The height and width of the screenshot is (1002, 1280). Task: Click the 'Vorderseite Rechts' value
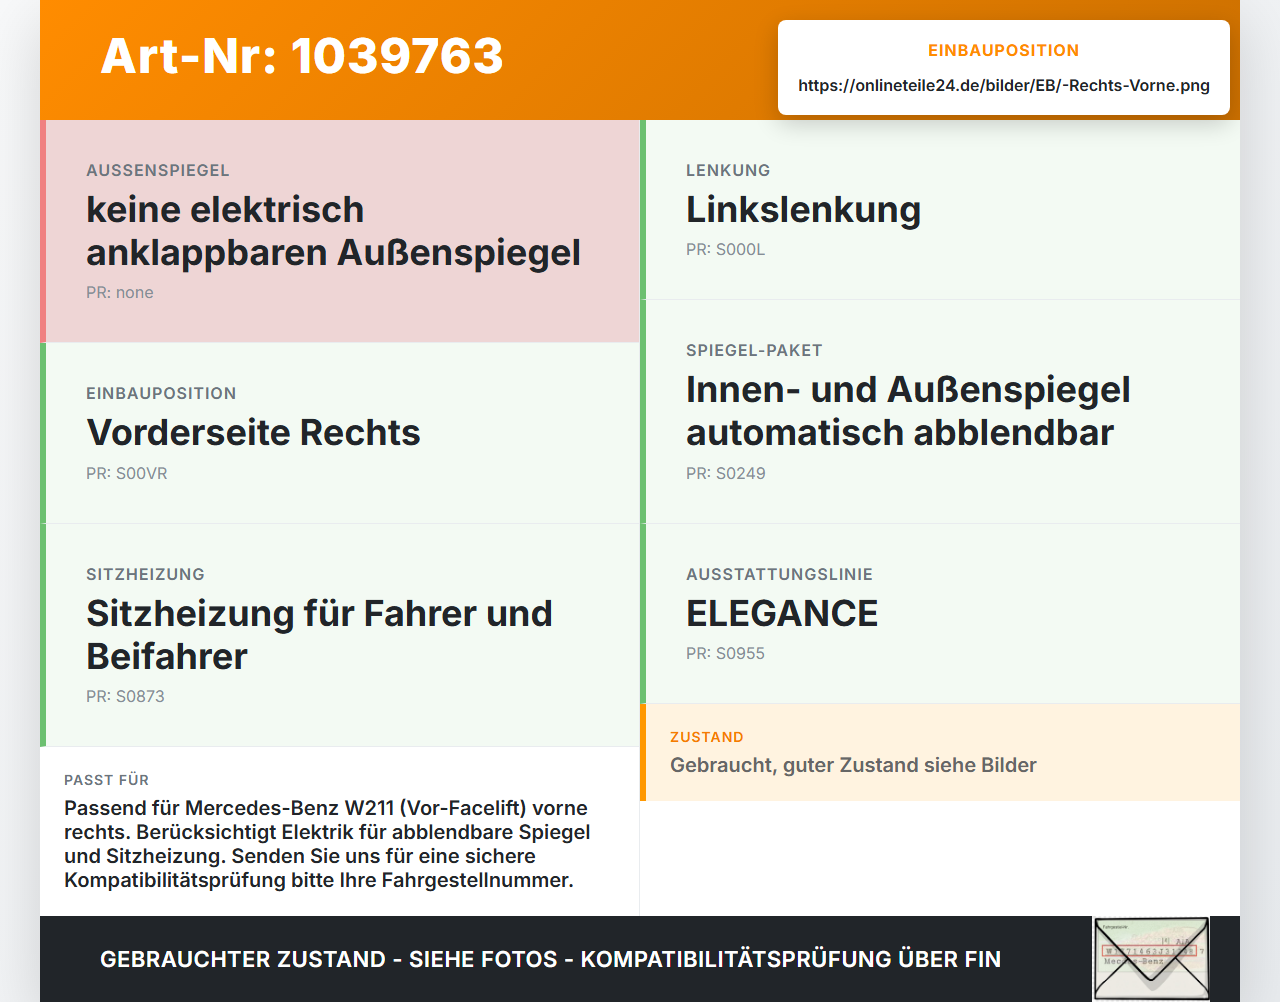pyautogui.click(x=253, y=432)
